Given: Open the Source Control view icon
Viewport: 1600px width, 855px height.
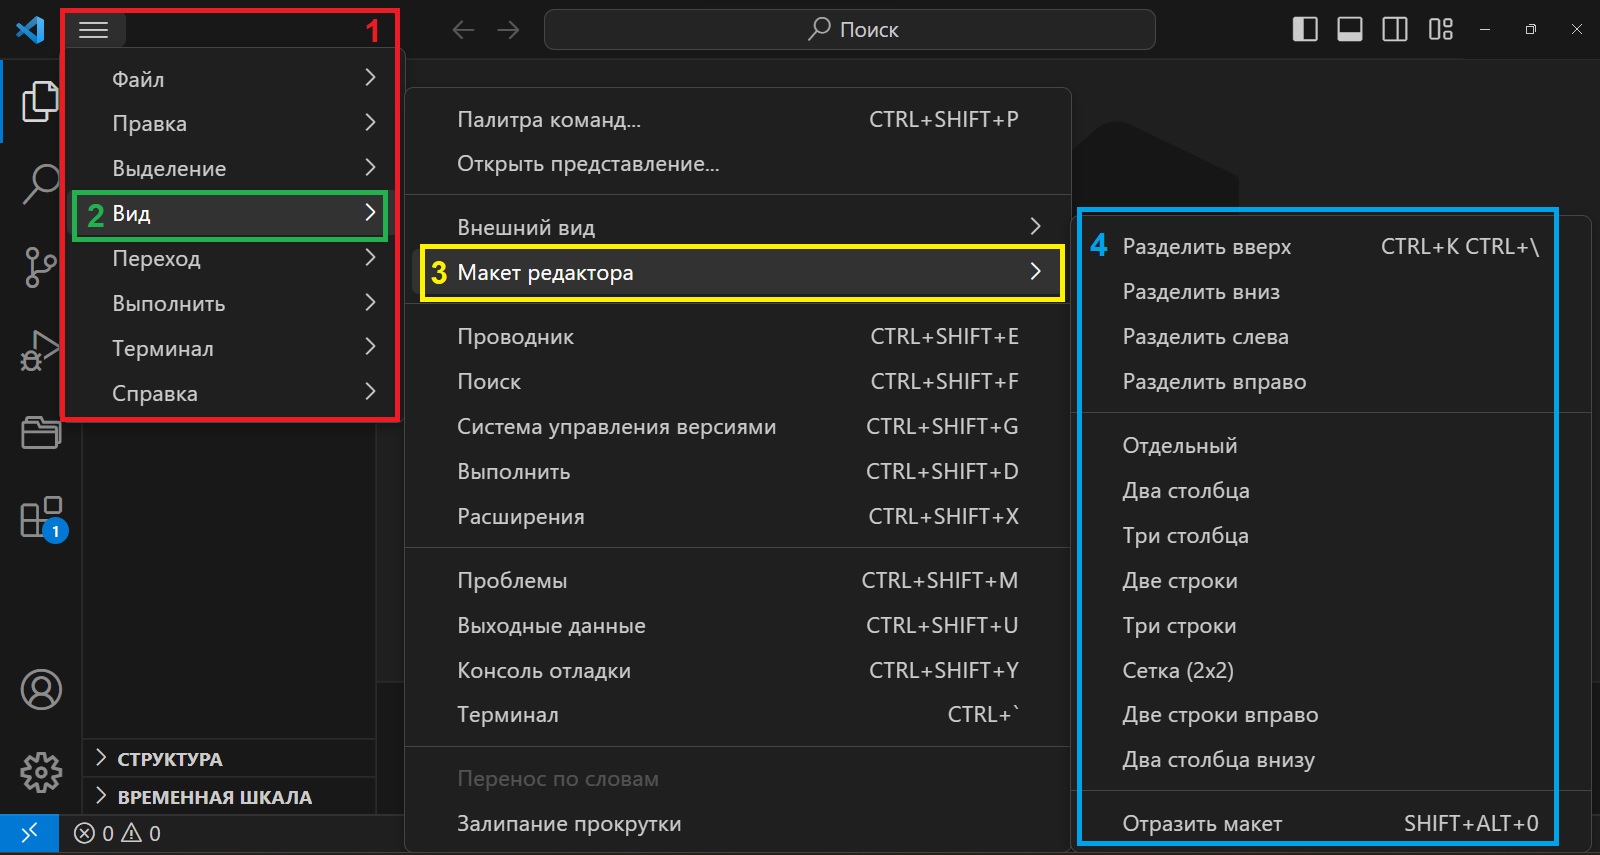Looking at the screenshot, I should coord(40,268).
